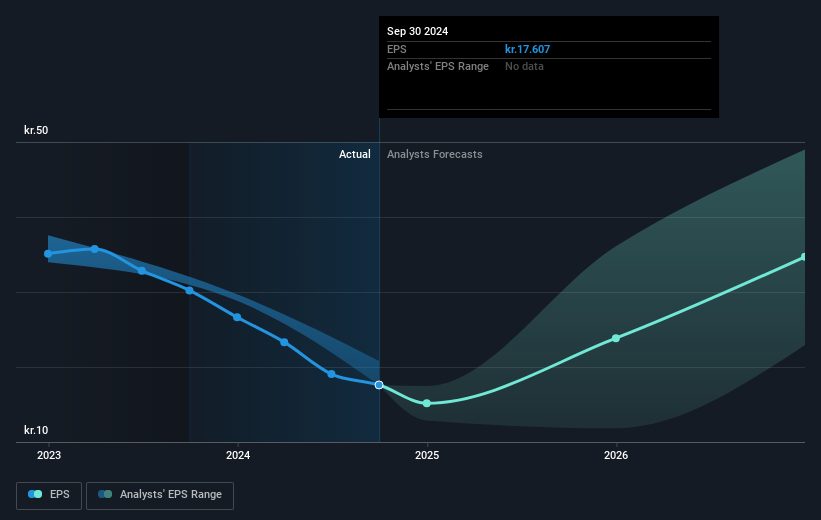Click the kr.50 y-axis label

coord(36,130)
